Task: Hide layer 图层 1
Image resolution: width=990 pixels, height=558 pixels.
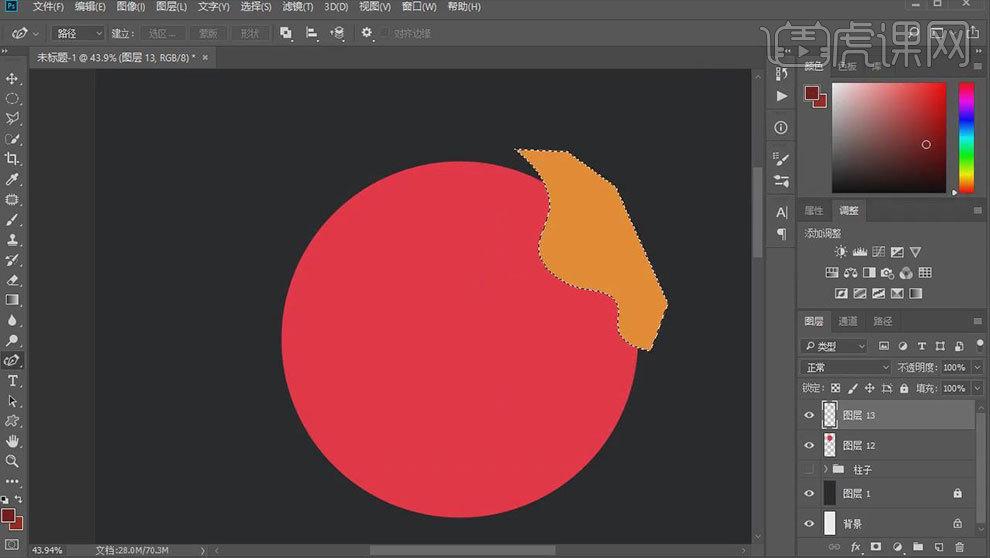Action: [809, 494]
